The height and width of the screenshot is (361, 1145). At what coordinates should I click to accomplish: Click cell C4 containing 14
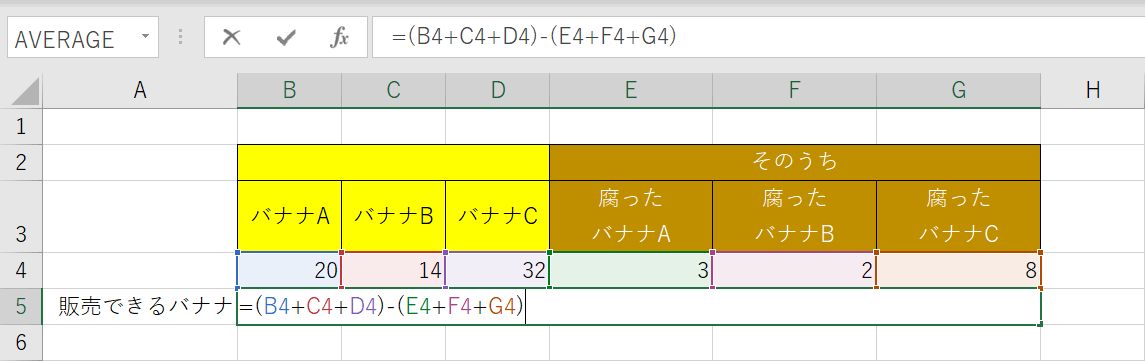[394, 270]
